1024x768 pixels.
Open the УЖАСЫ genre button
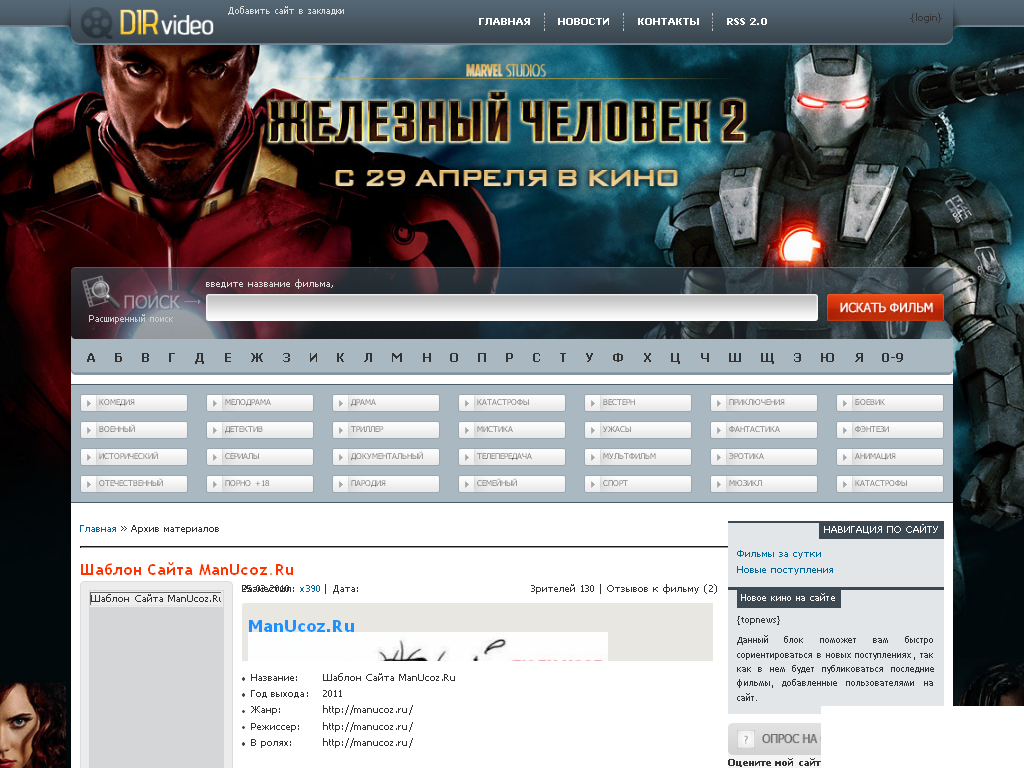click(638, 430)
